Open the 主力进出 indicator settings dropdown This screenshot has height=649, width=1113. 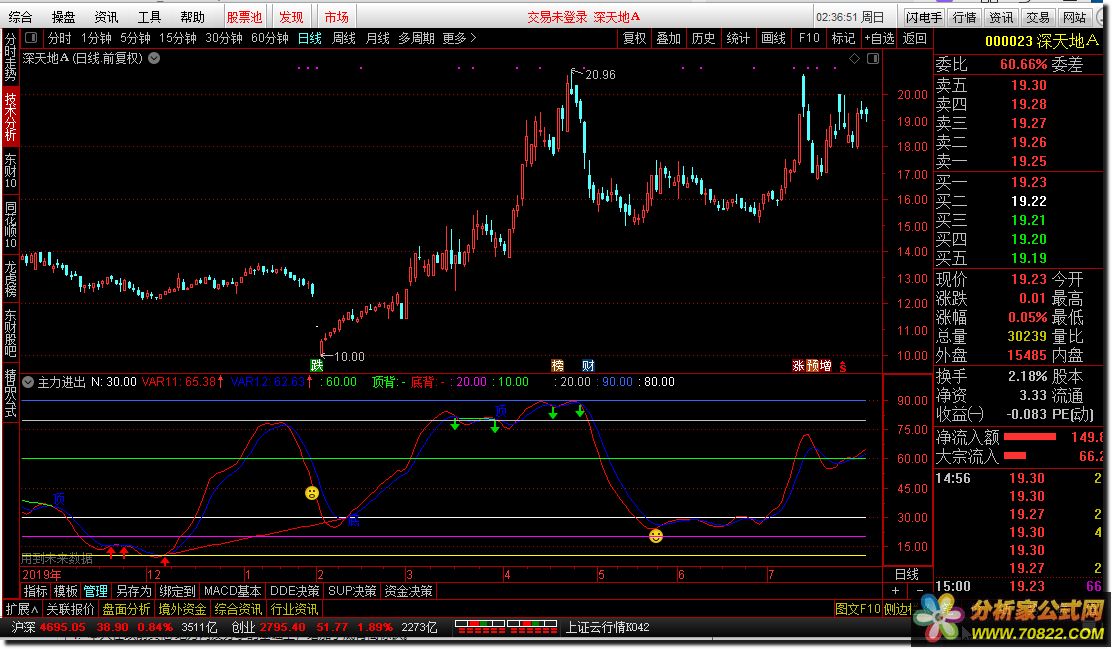[28, 382]
